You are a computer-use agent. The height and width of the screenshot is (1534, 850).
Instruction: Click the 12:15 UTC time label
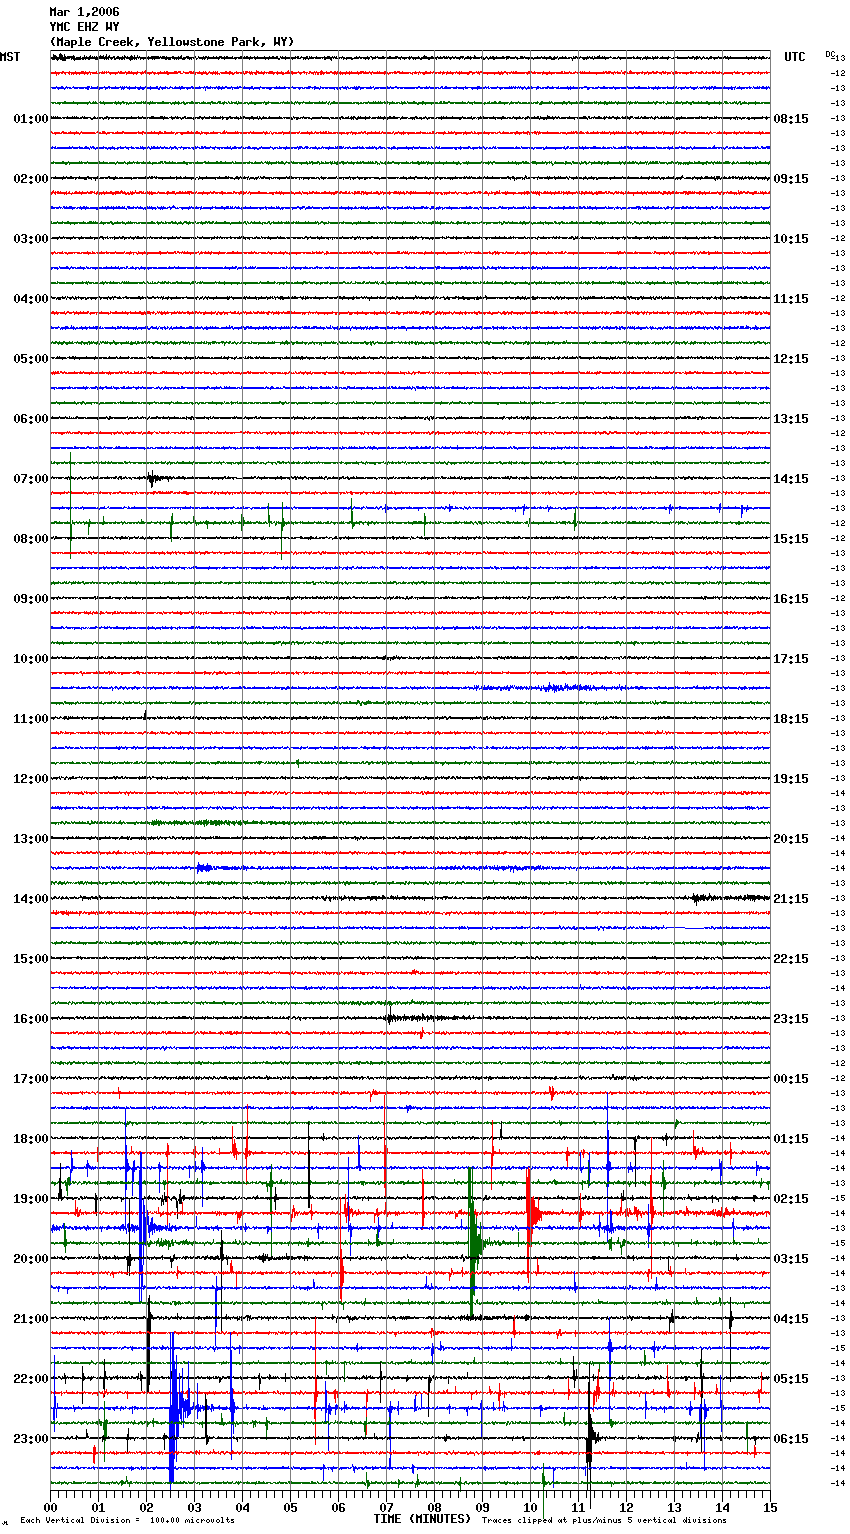tap(791, 359)
